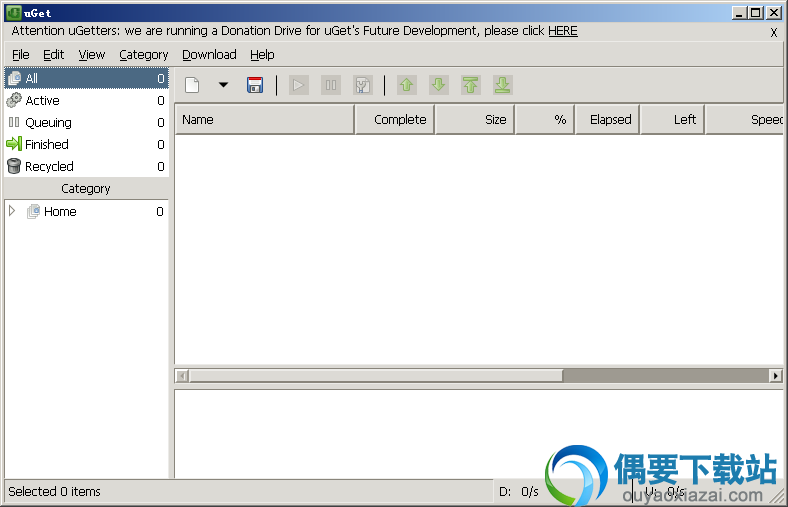Viewport: 788px width, 507px height.
Task: Click the new download page icon
Action: [x=192, y=85]
